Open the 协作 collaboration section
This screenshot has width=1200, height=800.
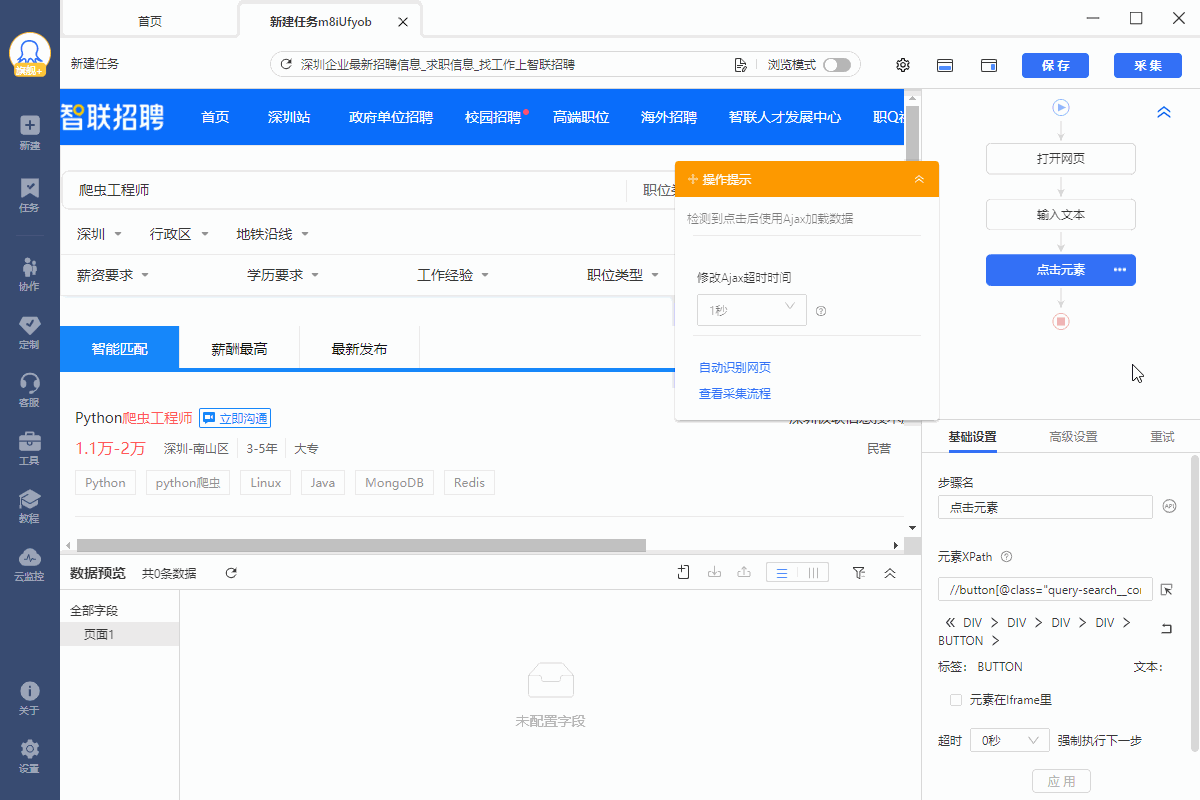tap(29, 273)
